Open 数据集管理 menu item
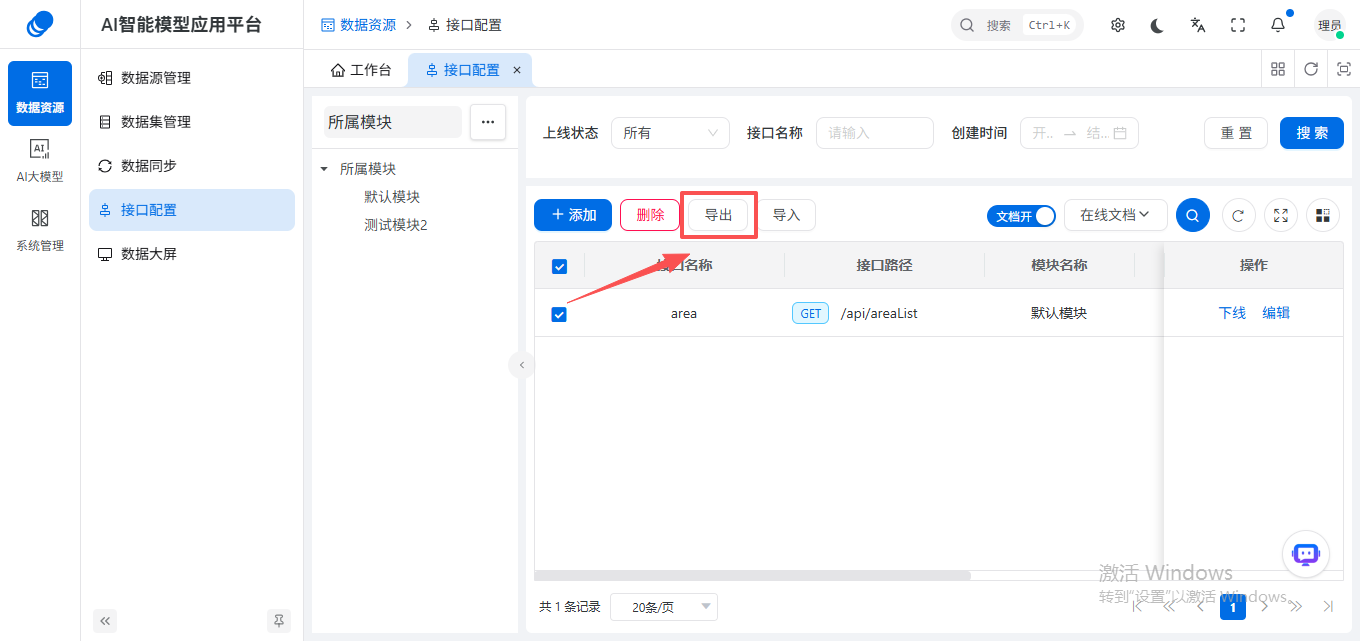1360x641 pixels. (x=192, y=122)
